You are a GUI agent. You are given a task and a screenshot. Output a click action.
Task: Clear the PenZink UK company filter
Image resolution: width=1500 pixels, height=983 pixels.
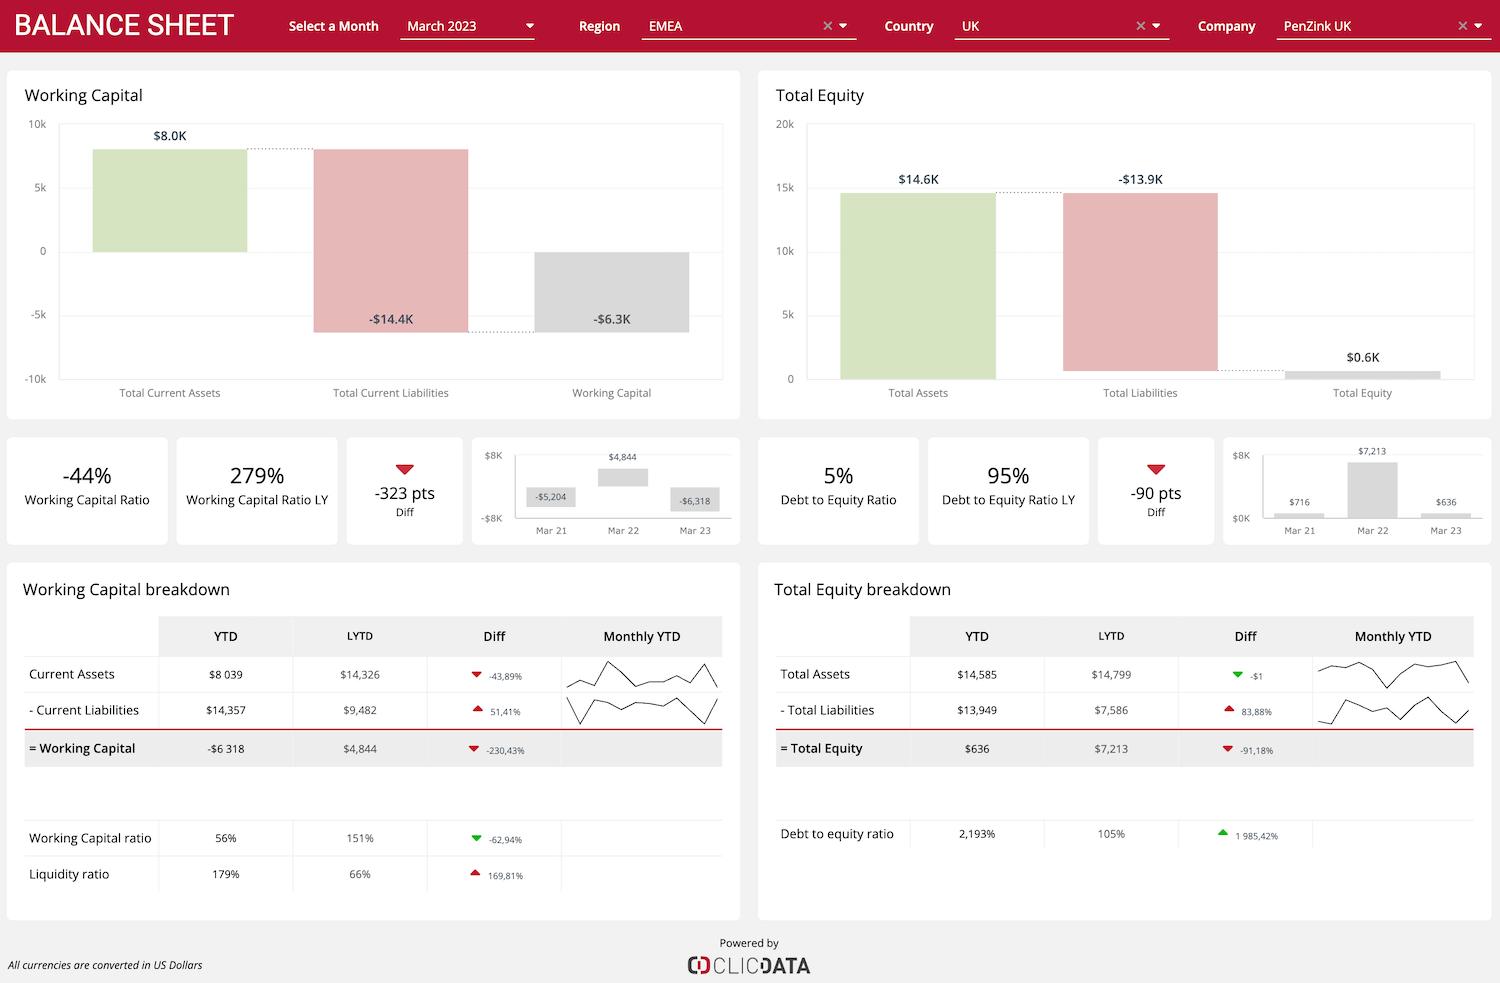coord(1462,26)
